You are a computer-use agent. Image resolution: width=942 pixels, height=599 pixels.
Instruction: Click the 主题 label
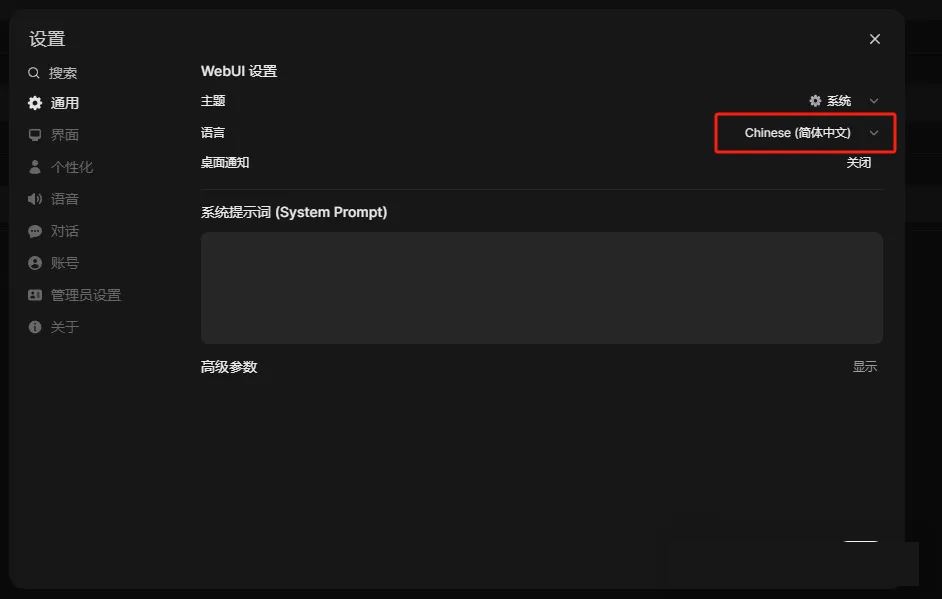[x=213, y=100]
